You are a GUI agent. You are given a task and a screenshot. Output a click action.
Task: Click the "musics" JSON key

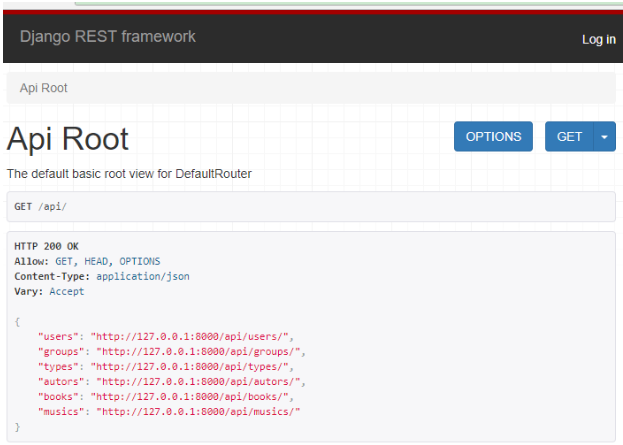(61, 412)
